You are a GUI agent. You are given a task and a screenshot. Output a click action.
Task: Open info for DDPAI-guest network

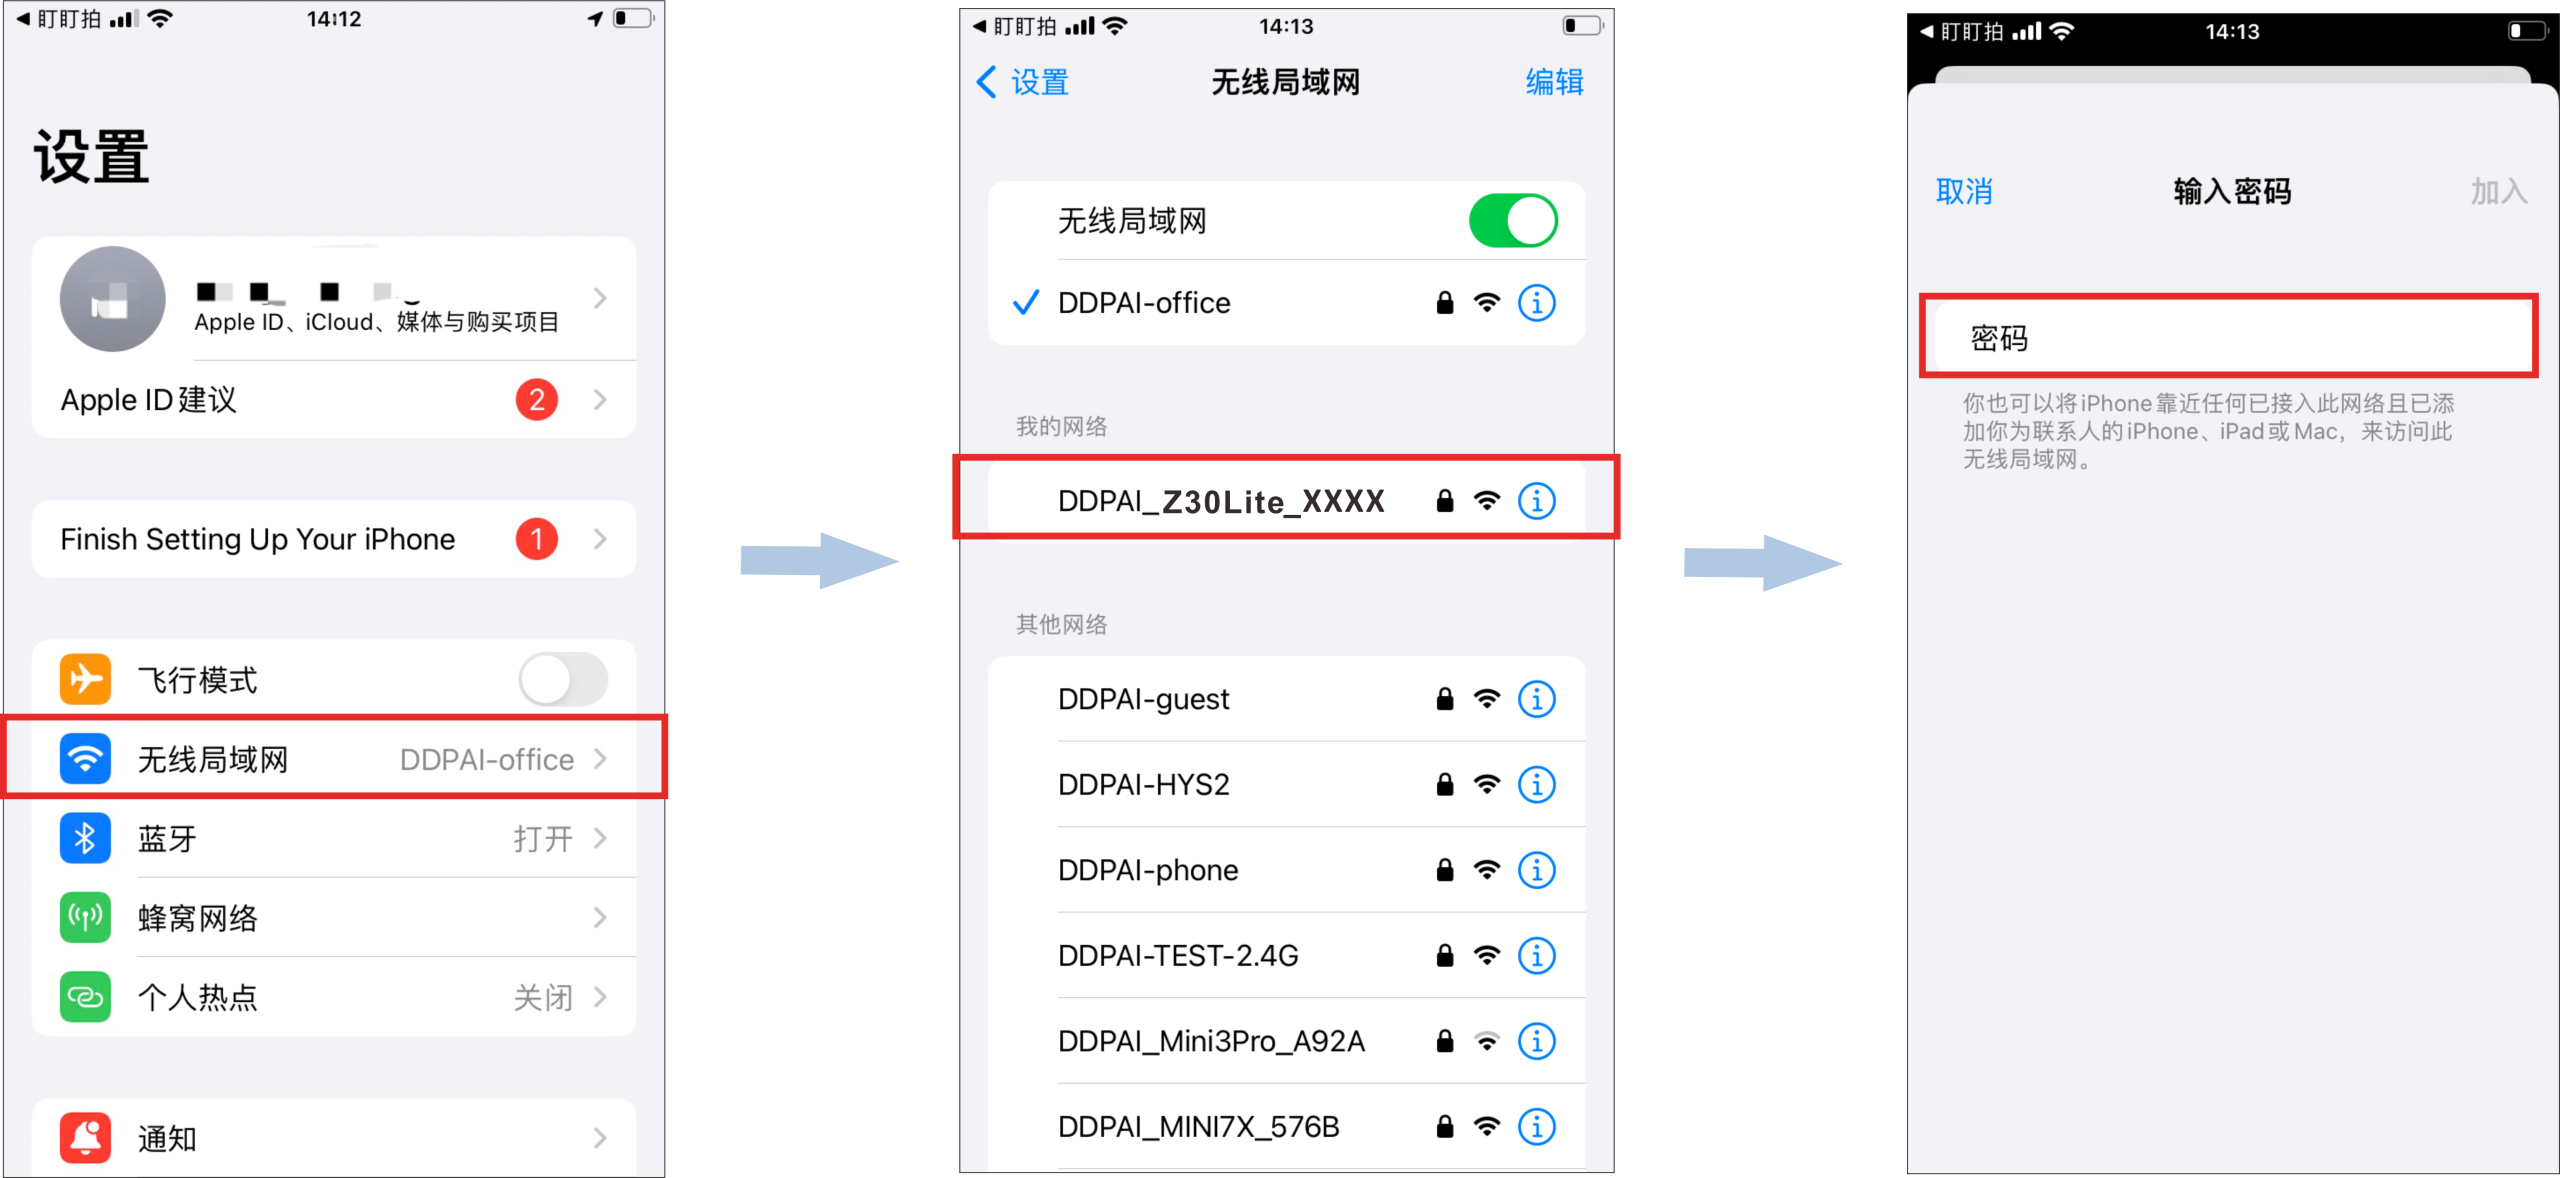coord(1536,699)
